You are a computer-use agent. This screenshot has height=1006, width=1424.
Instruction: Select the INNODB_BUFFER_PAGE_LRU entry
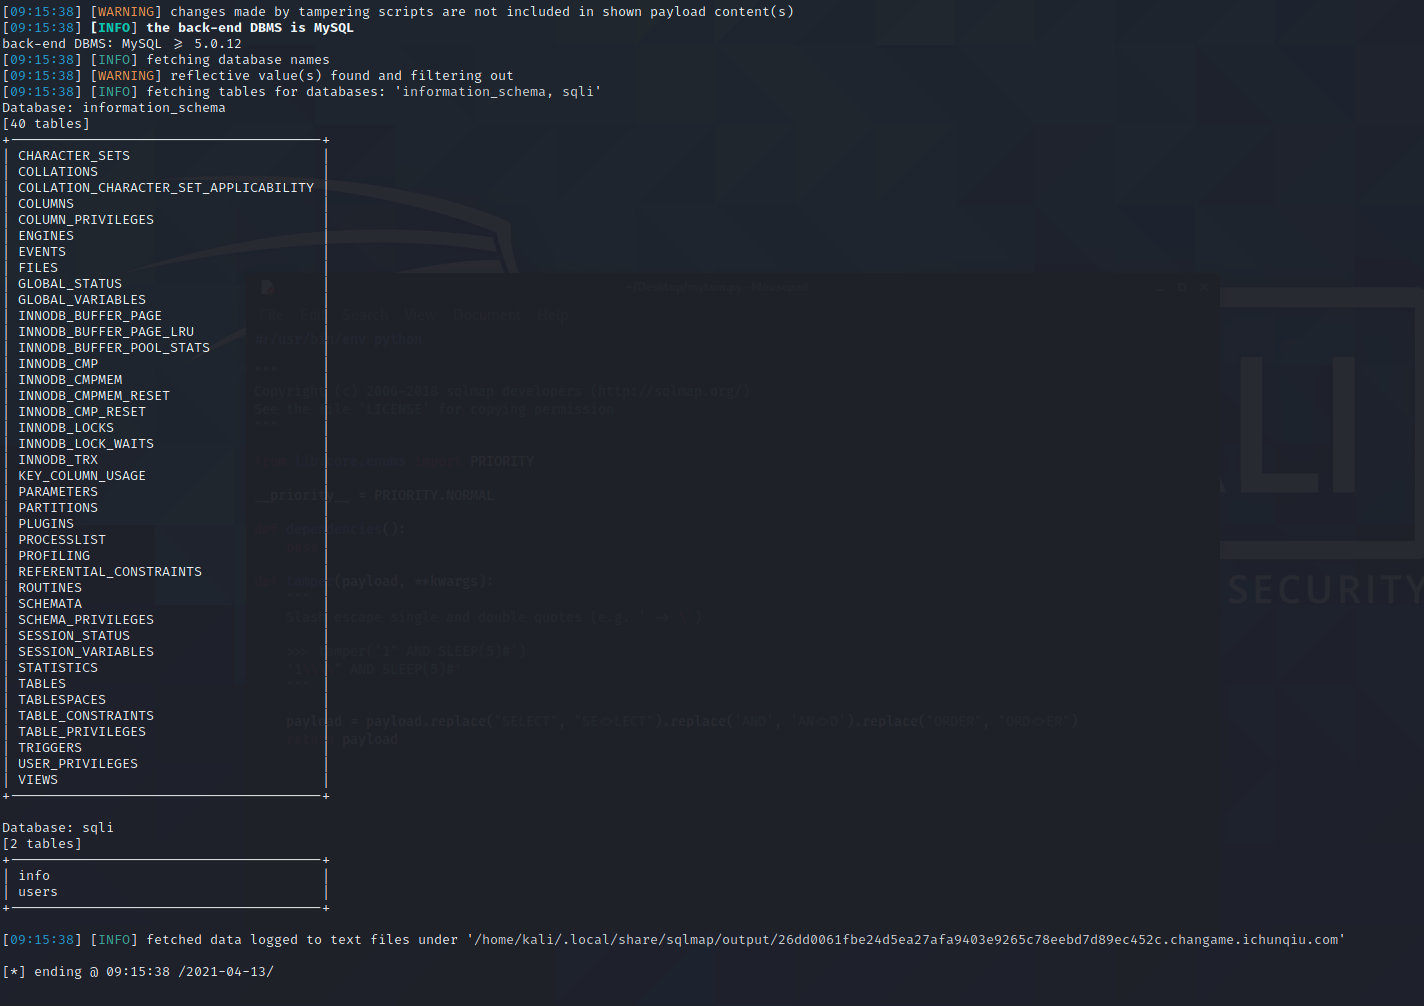coord(106,332)
